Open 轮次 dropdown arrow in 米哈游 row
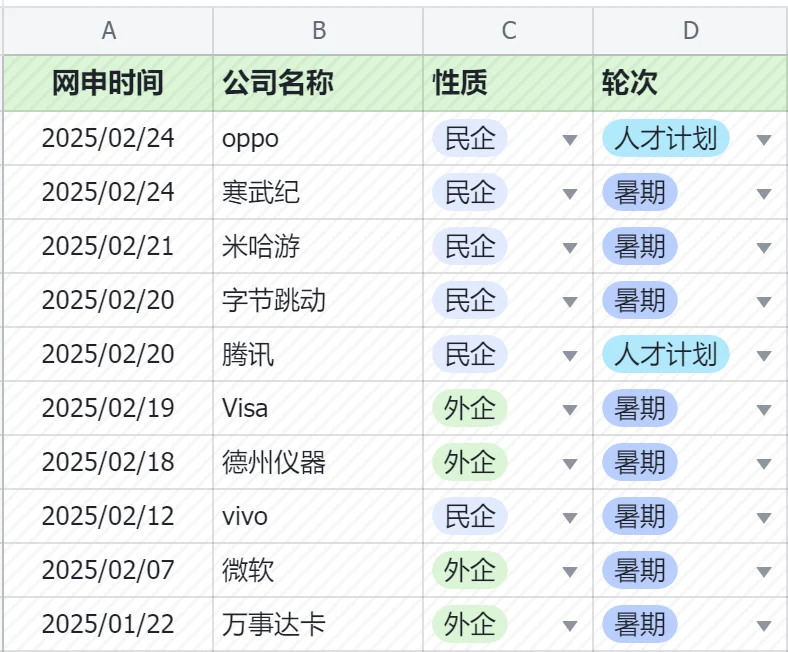This screenshot has height=652, width=788. [x=764, y=248]
